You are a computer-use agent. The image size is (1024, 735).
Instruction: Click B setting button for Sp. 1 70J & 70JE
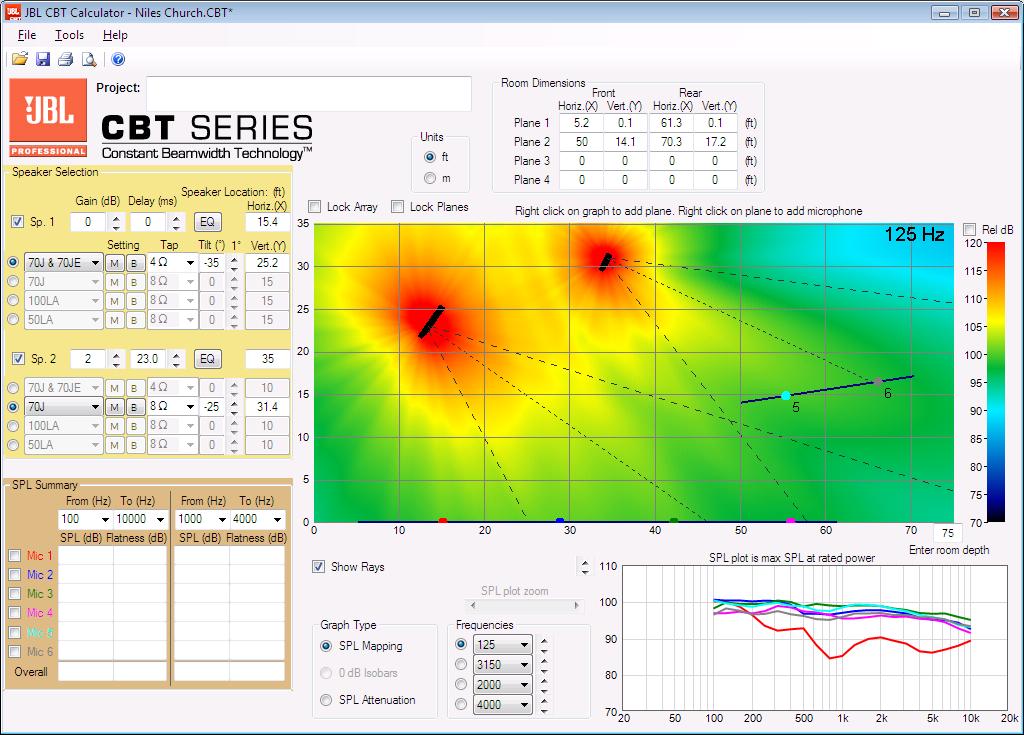click(134, 263)
